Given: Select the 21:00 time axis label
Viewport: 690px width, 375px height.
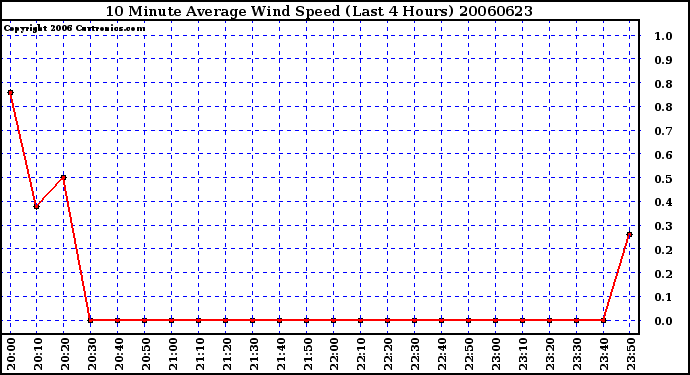Looking at the screenshot, I should pyautogui.click(x=173, y=354).
